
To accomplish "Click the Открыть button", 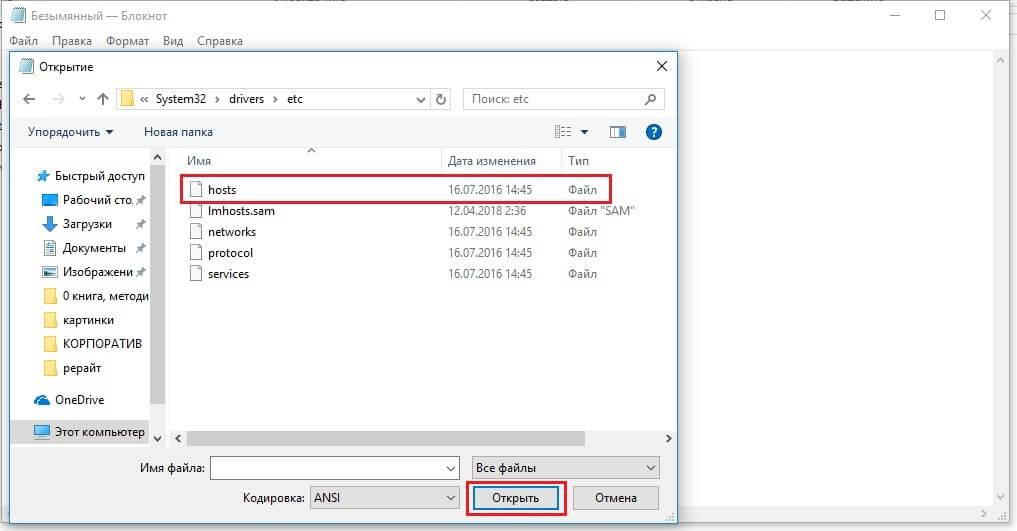I will point(516,498).
